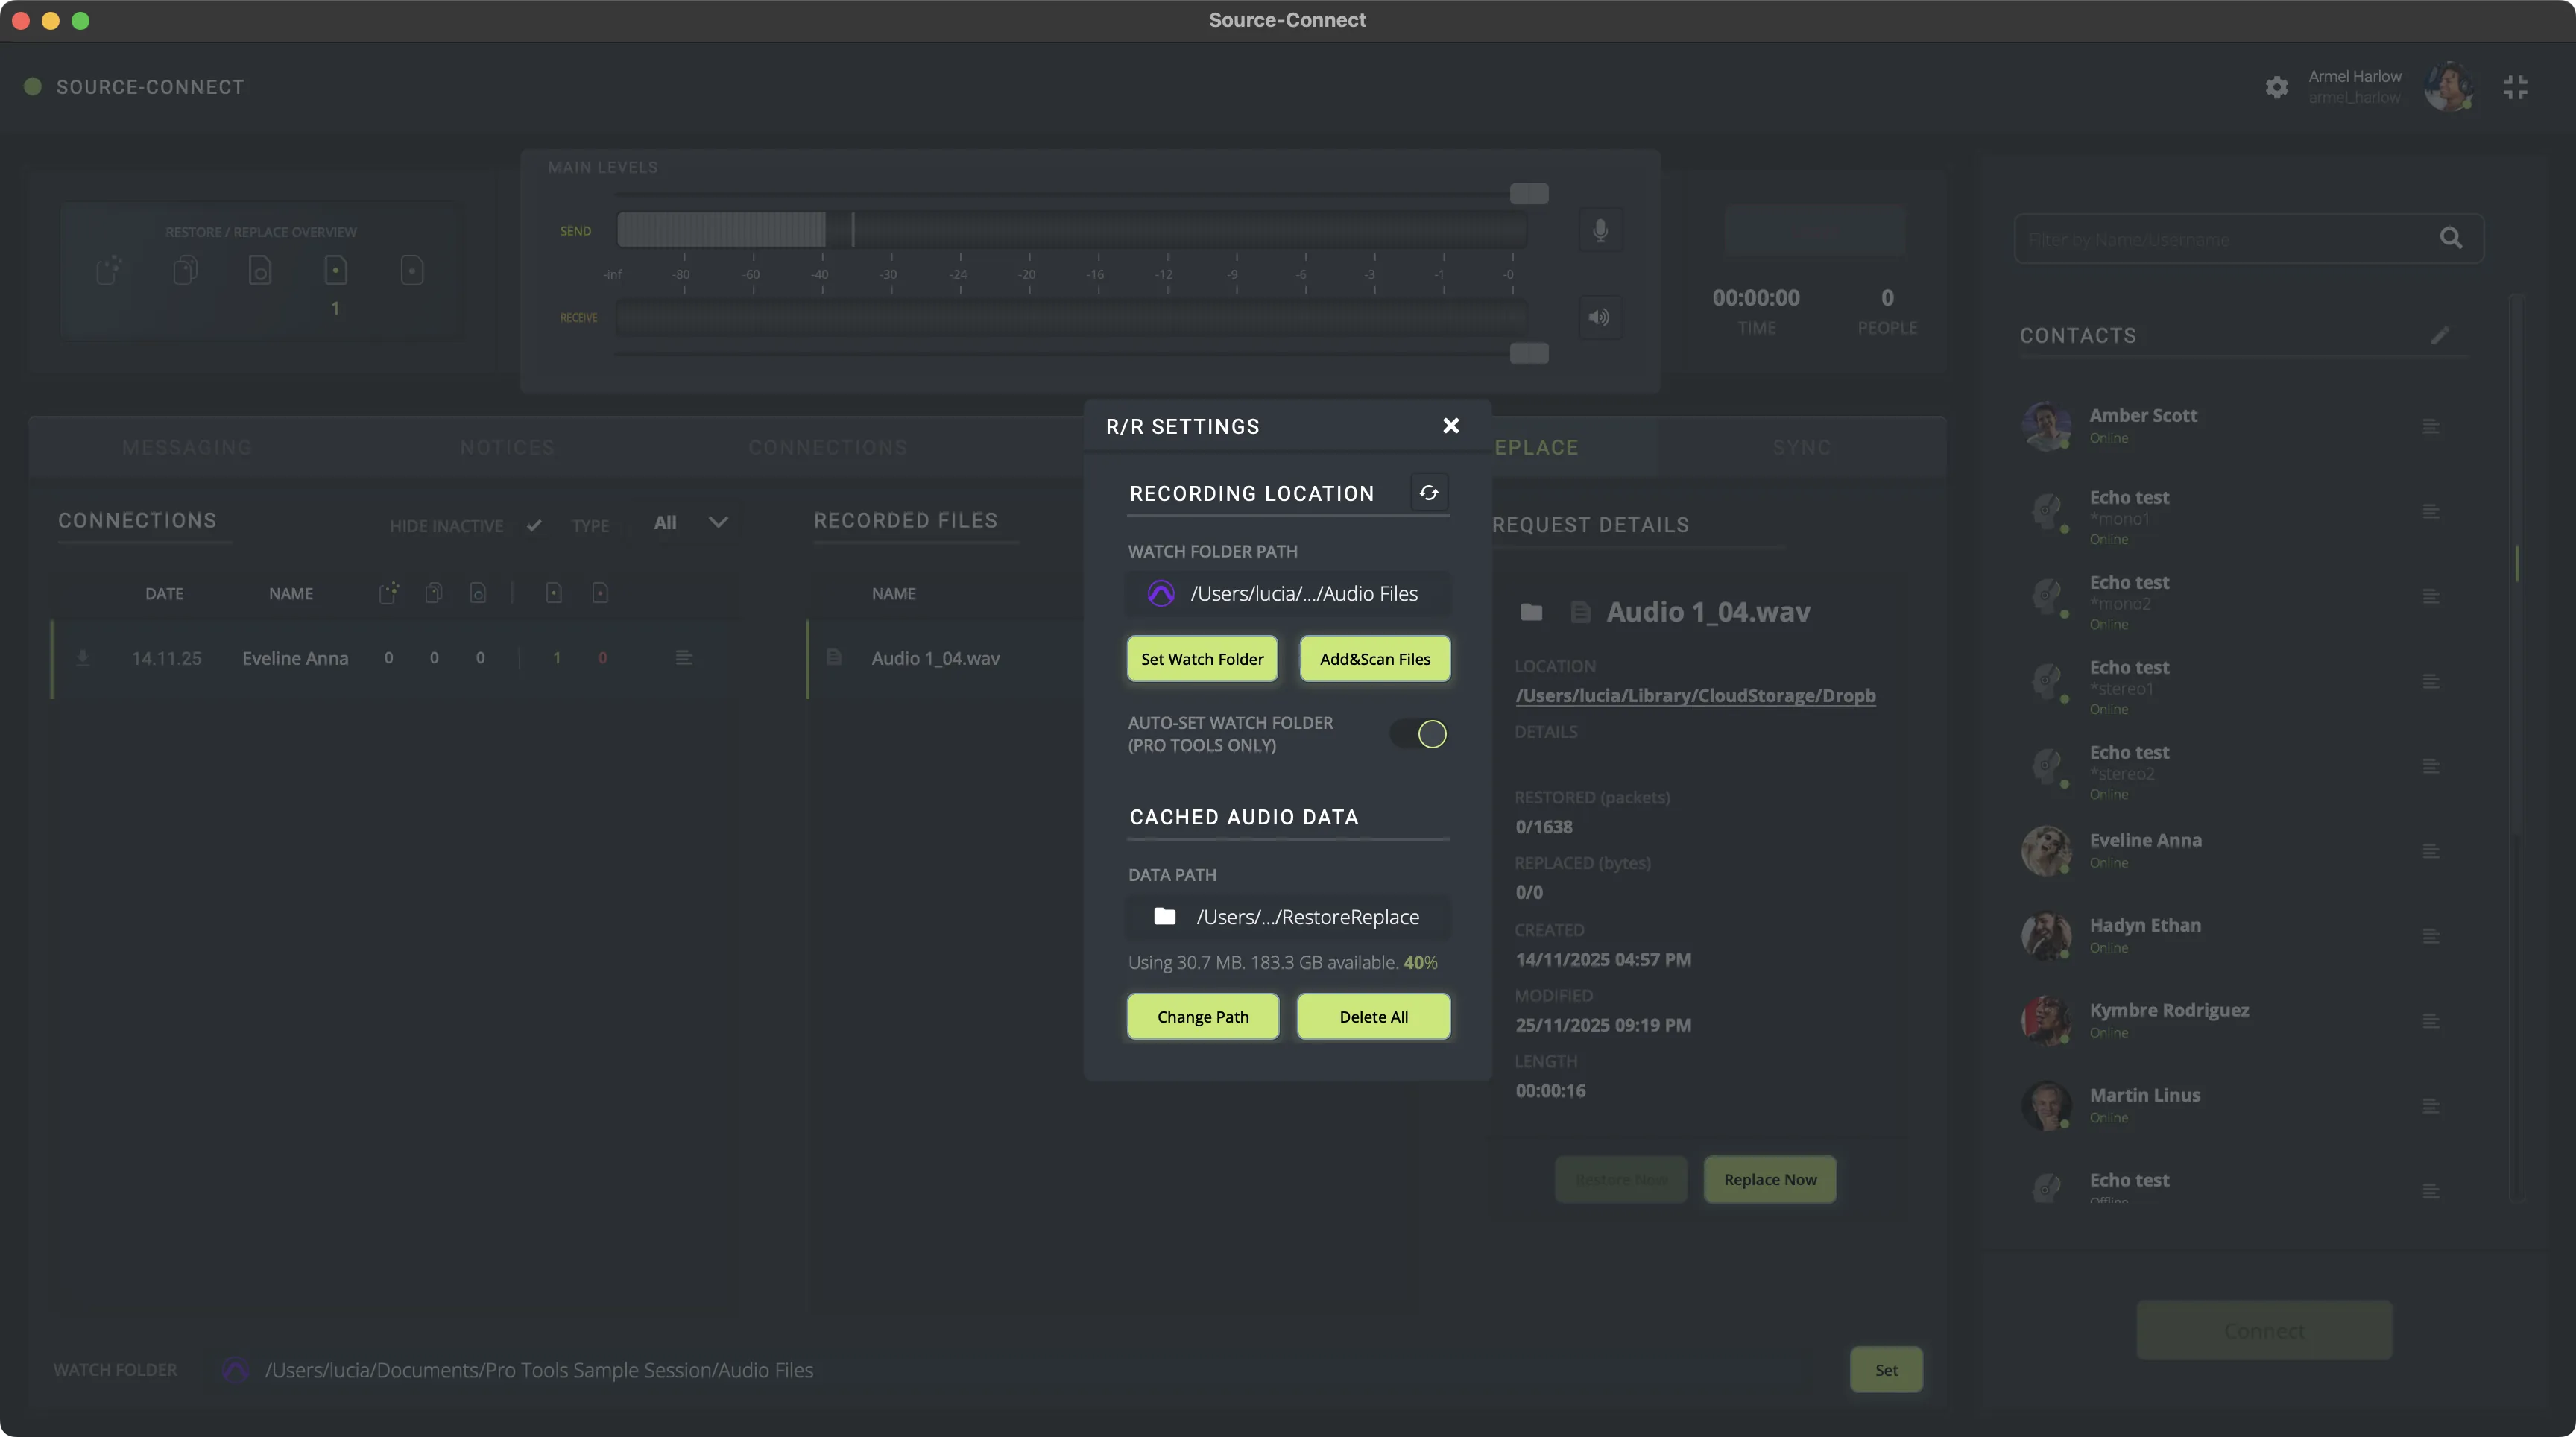2576x1437 pixels.
Task: Delete All cached audio data
Action: pyautogui.click(x=1374, y=1017)
